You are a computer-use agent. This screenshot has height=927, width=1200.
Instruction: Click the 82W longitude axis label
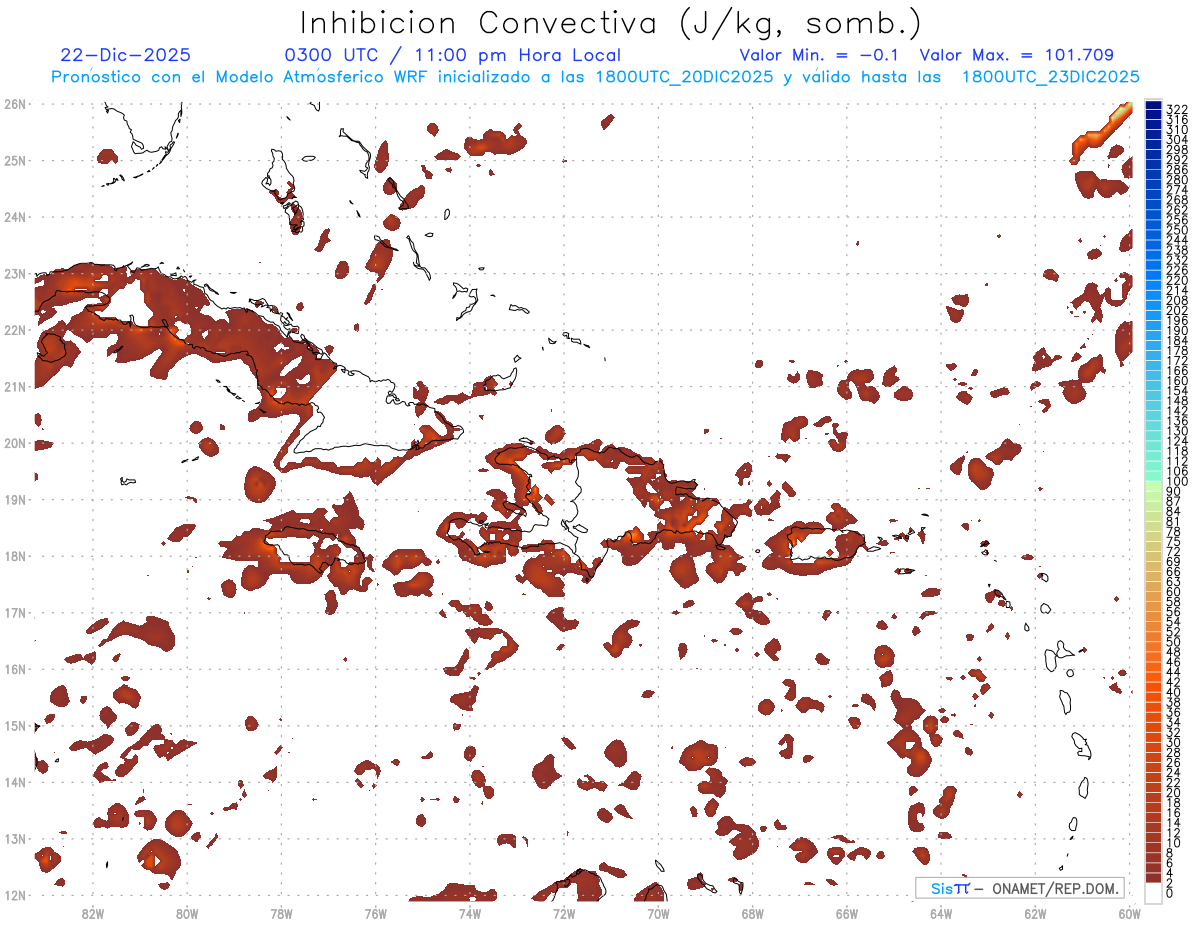pyautogui.click(x=93, y=913)
